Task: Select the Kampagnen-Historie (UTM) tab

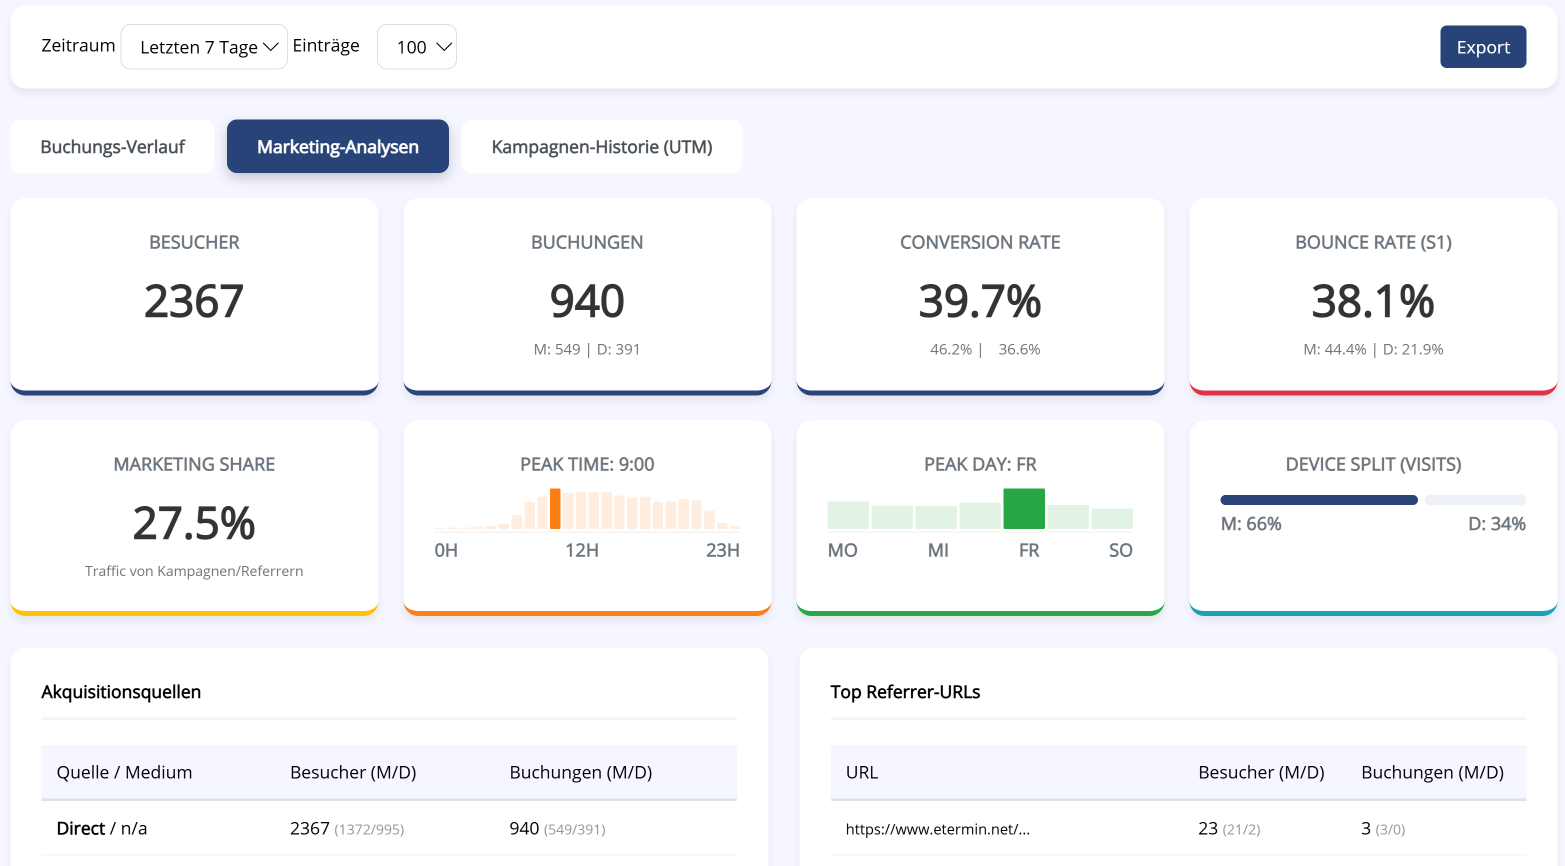Action: coord(601,145)
